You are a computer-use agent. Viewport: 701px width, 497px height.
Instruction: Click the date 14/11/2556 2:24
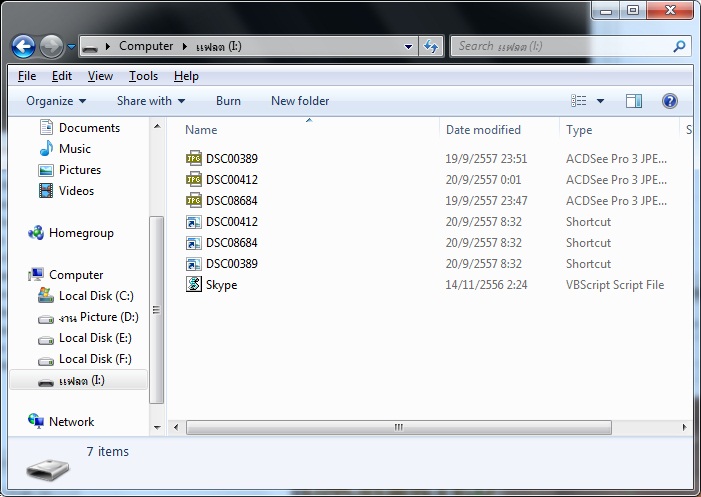(x=486, y=285)
